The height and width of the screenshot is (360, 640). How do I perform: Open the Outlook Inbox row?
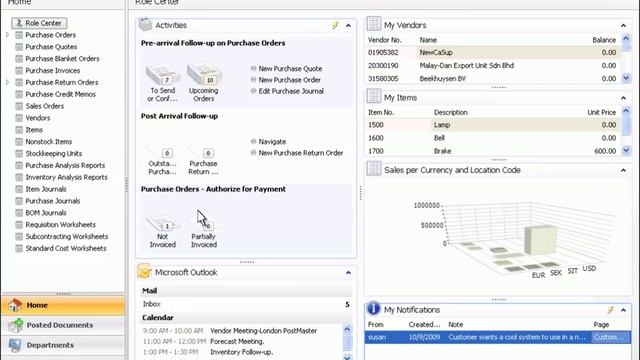246,304
